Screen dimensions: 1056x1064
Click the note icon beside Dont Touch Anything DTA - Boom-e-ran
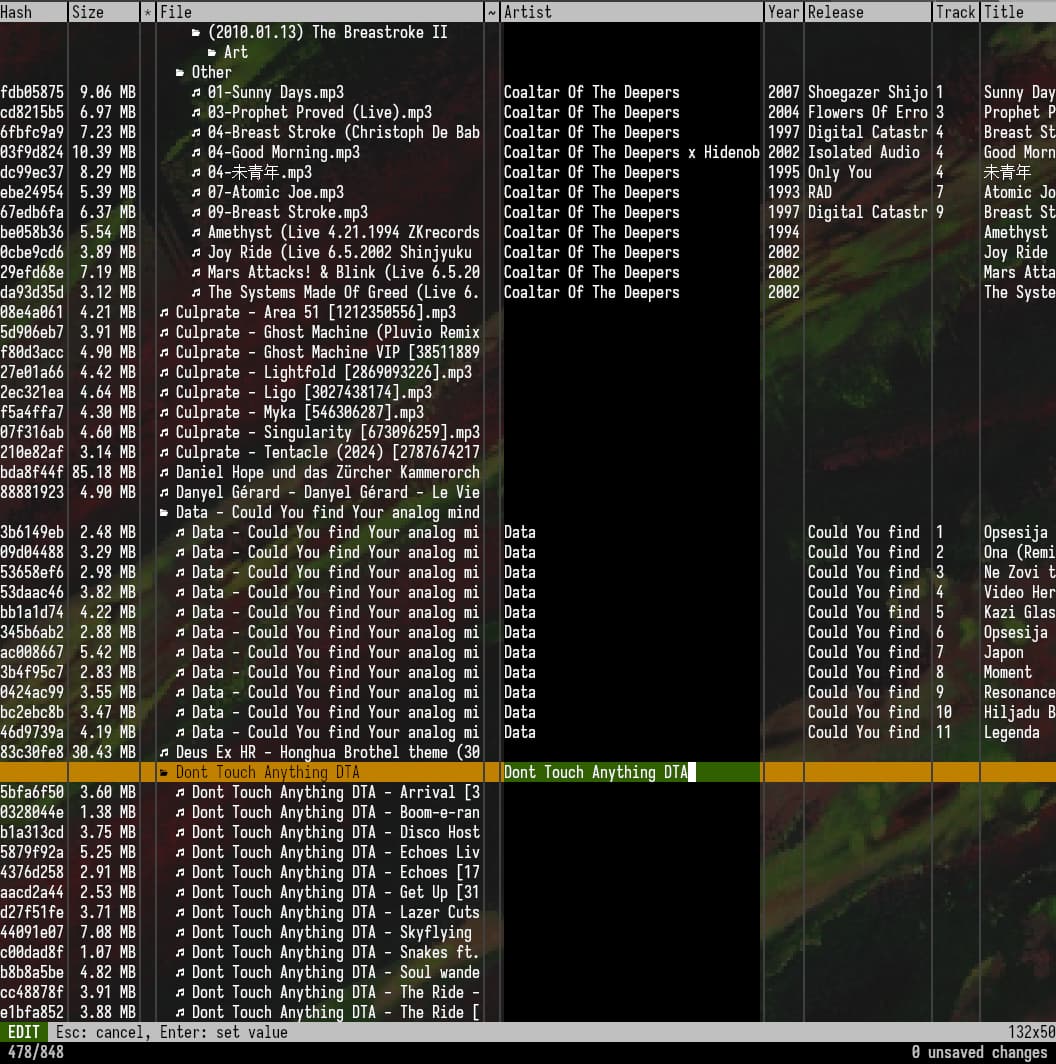(180, 813)
